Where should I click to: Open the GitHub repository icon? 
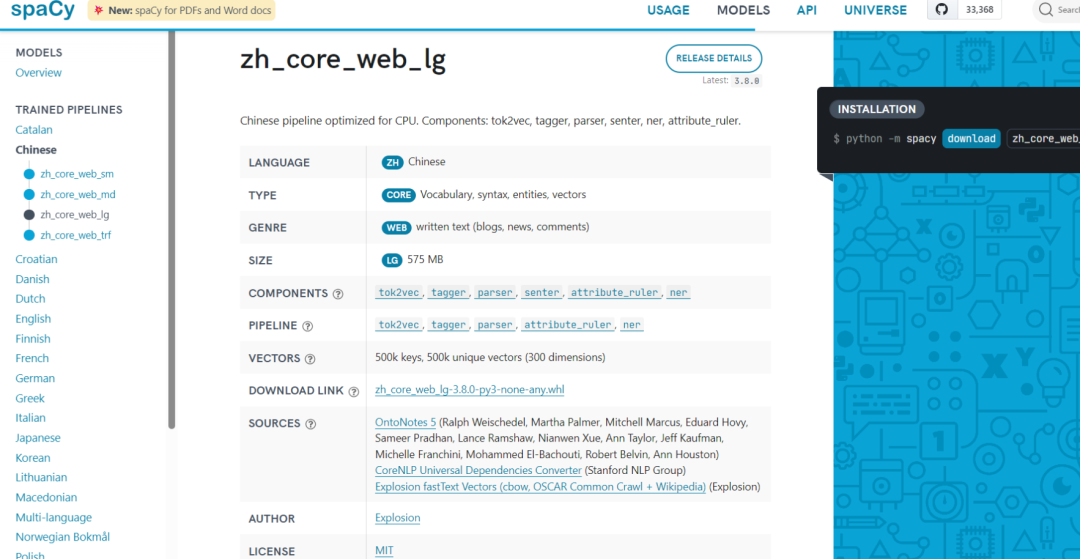(x=942, y=10)
